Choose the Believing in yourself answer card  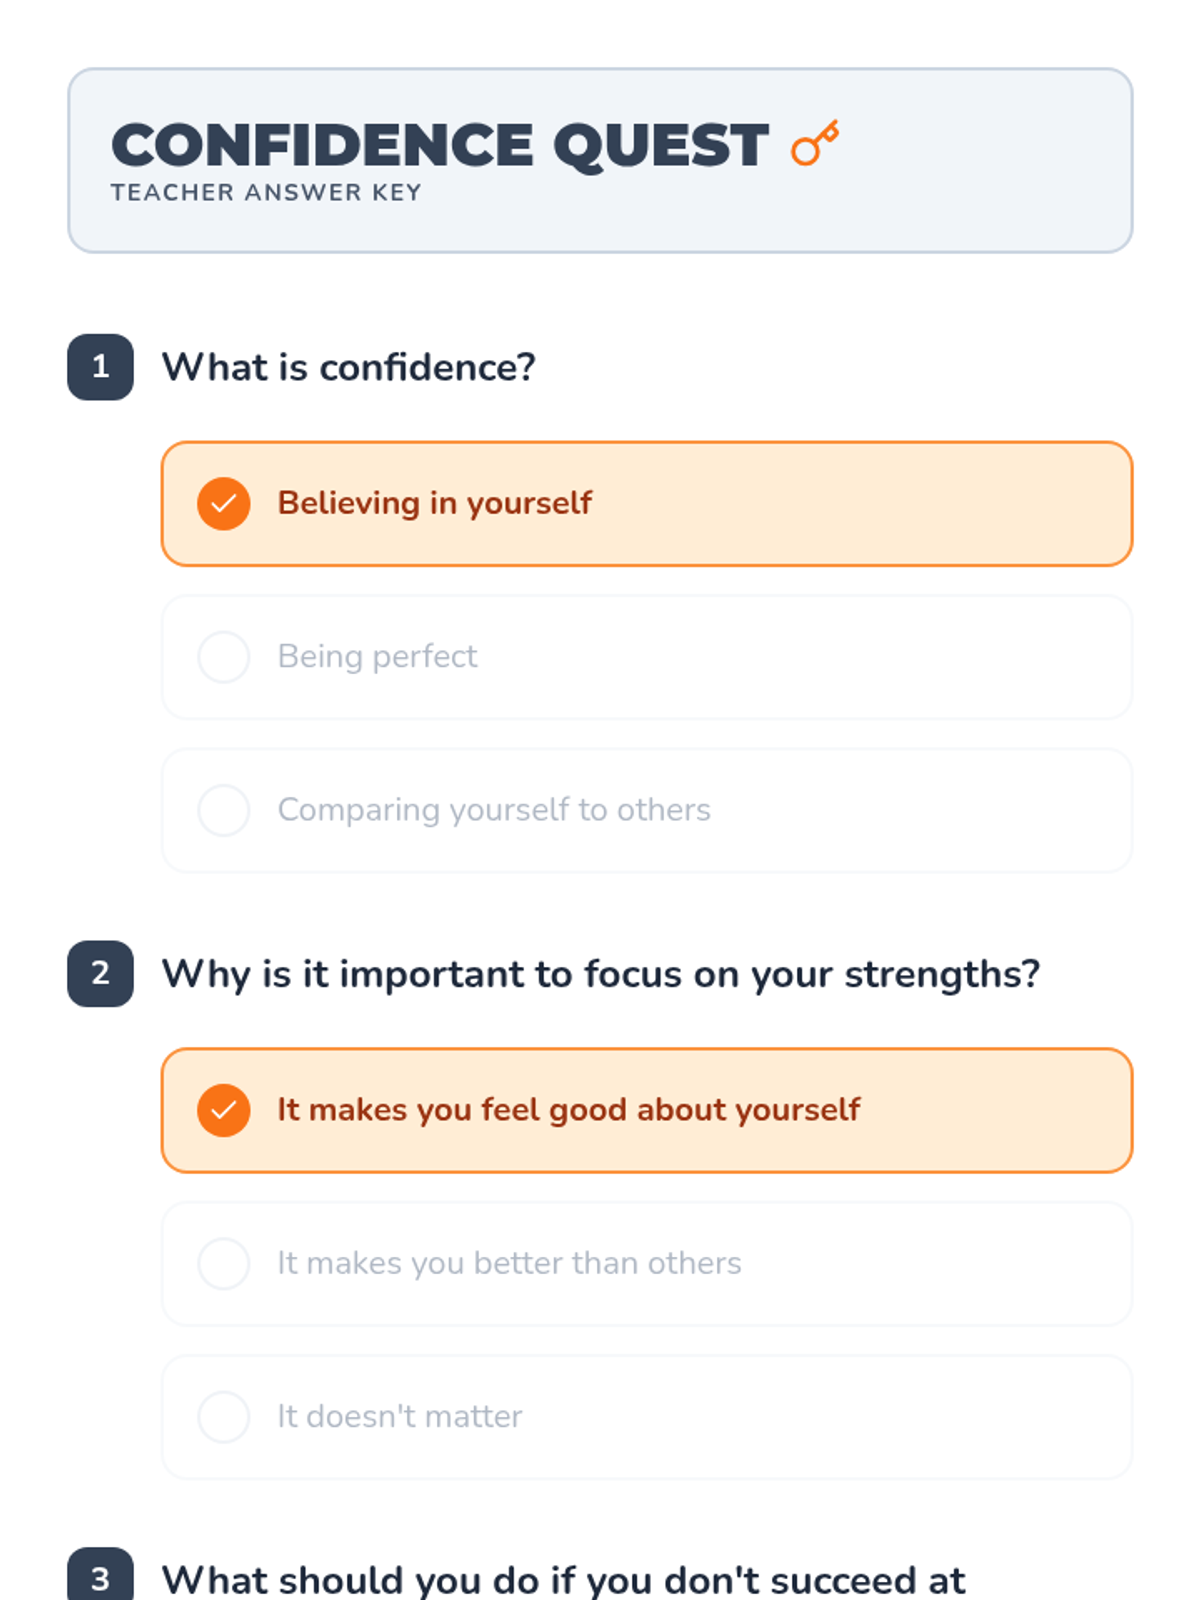click(x=647, y=504)
